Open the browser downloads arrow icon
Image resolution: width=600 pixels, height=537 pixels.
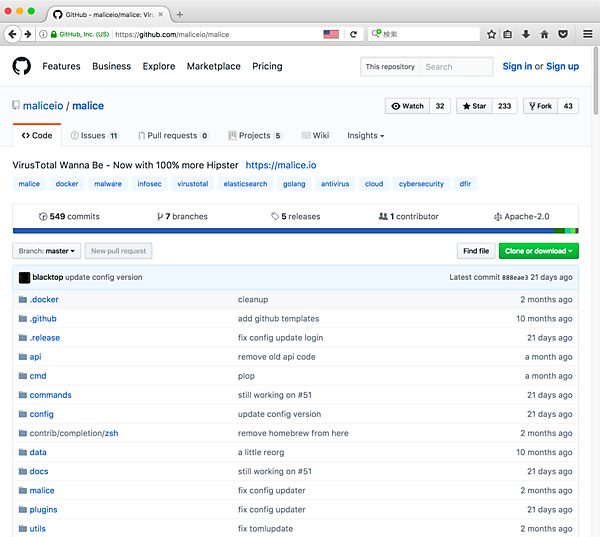(x=526, y=34)
